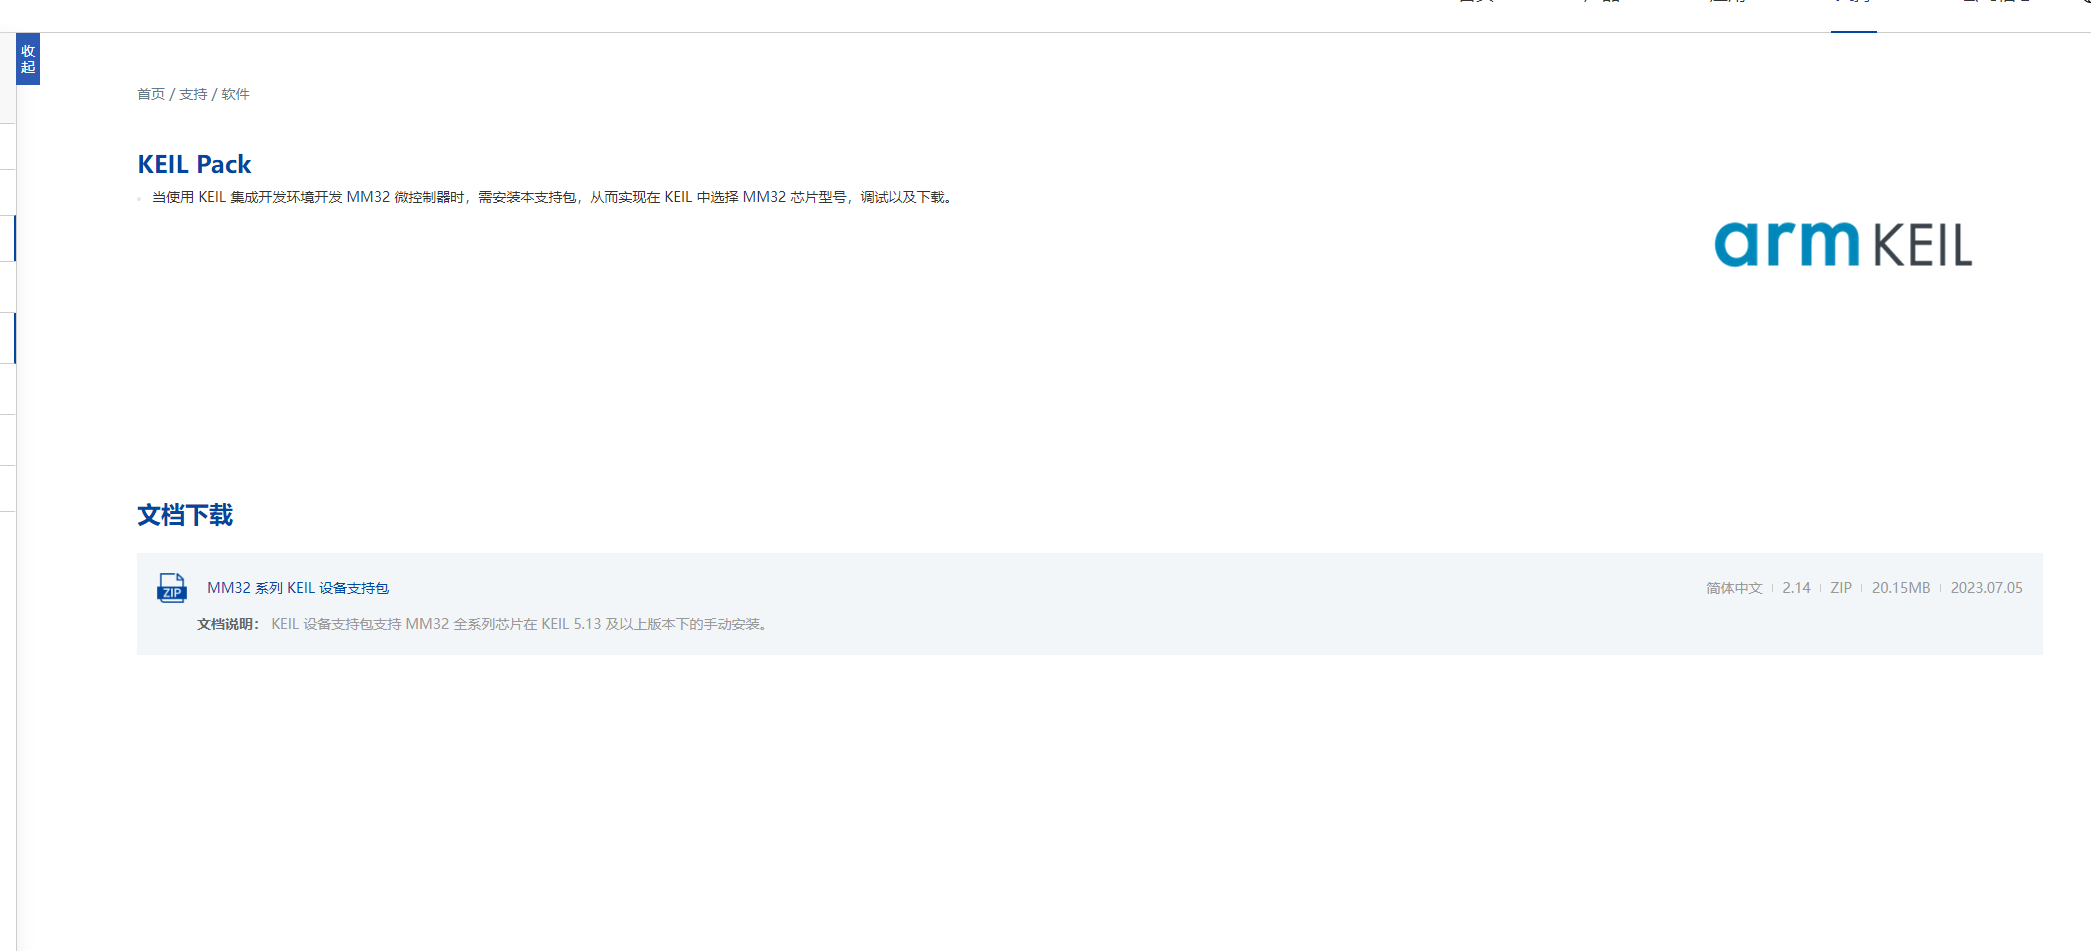
Task: Click the dark KEIL wordmark in logo
Action: click(x=1922, y=246)
